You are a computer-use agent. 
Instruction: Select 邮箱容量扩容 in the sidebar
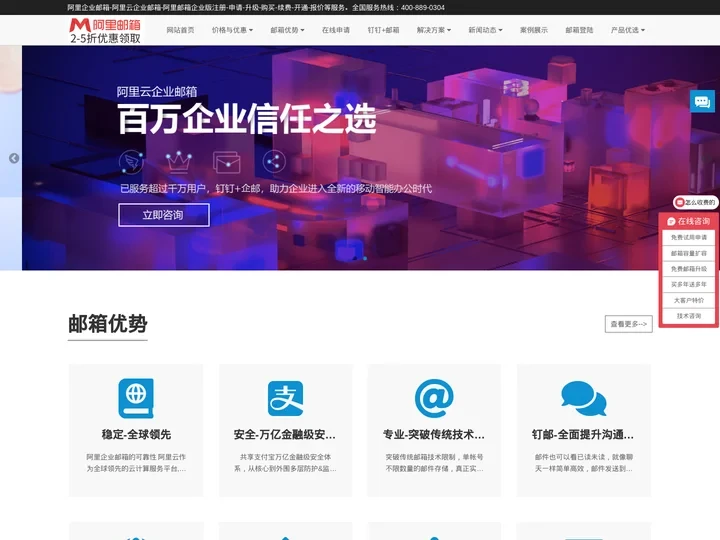pyautogui.click(x=688, y=253)
